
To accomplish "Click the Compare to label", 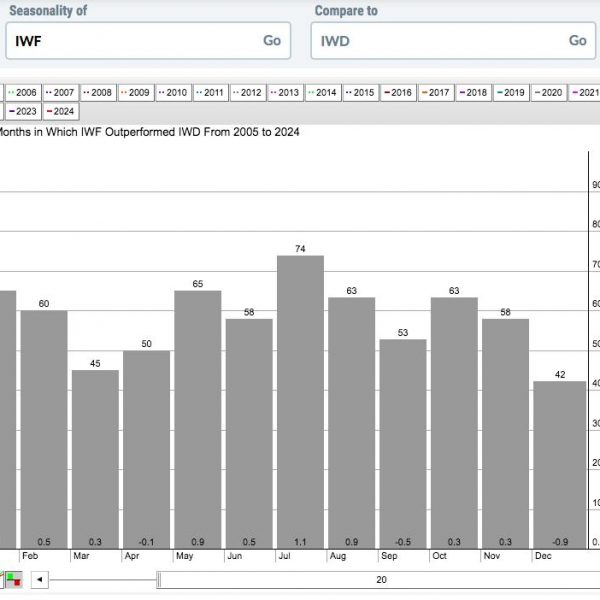I will [x=346, y=11].
